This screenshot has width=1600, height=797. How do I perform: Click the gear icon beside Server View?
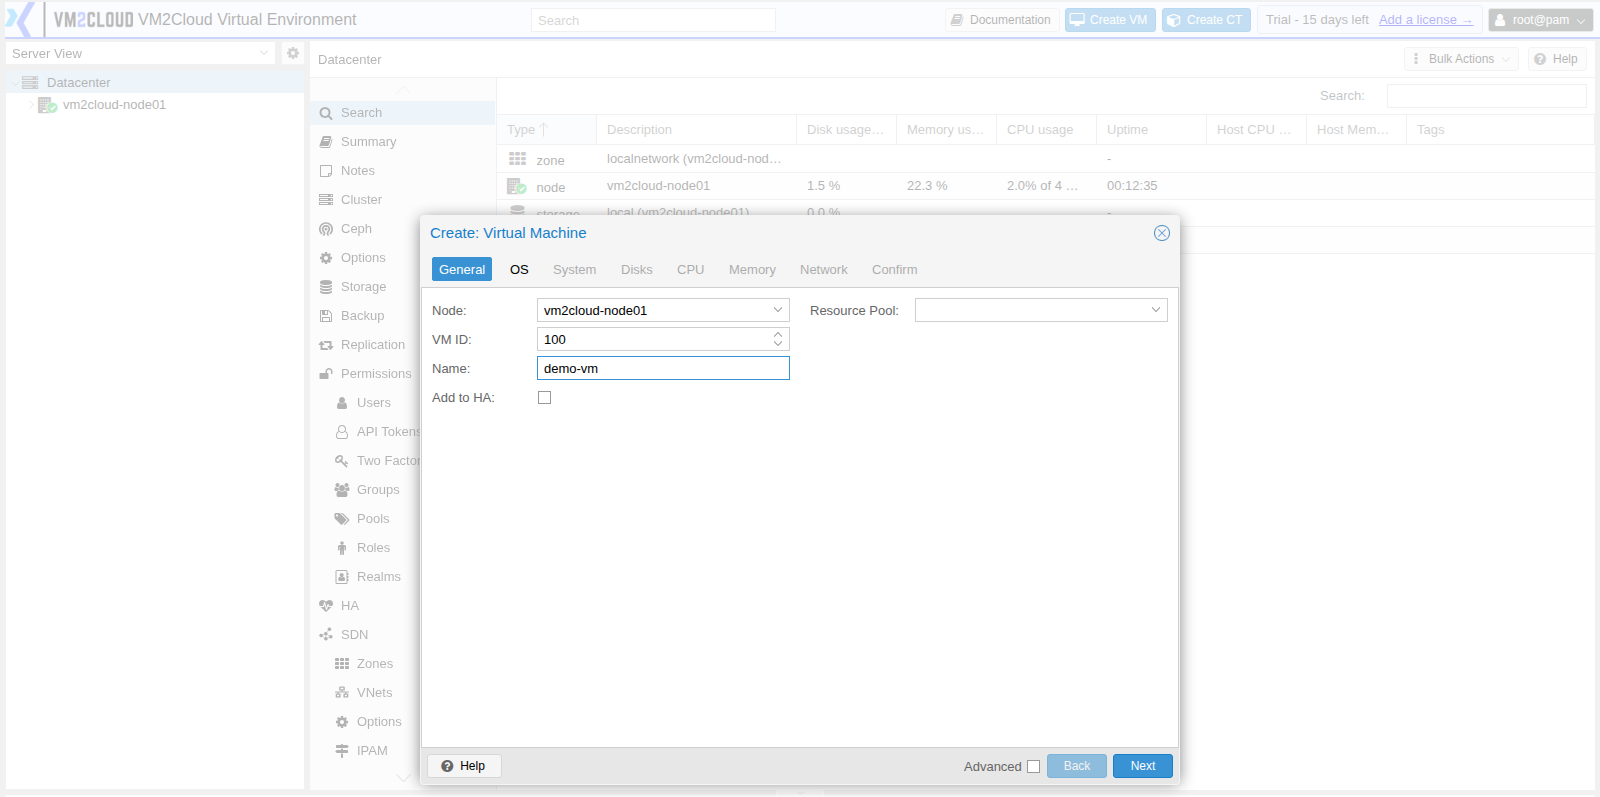point(293,53)
